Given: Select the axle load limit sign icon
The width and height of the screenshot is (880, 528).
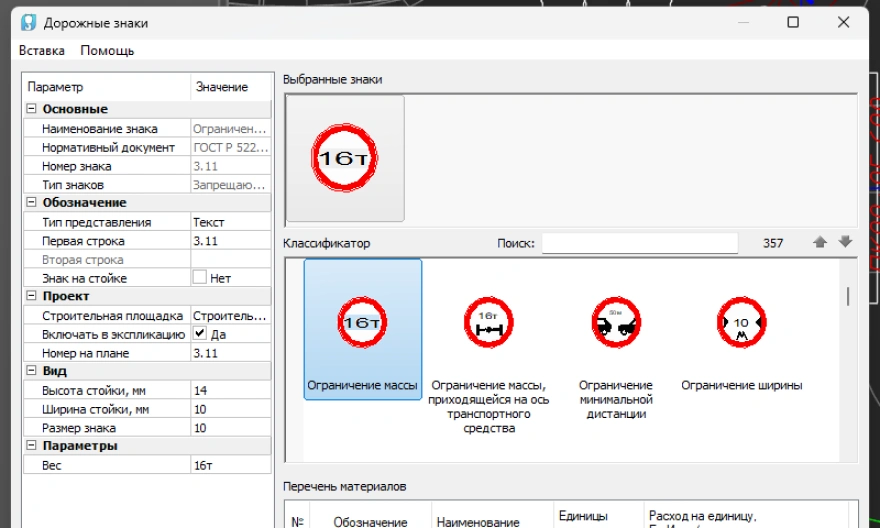Looking at the screenshot, I should click(488, 323).
